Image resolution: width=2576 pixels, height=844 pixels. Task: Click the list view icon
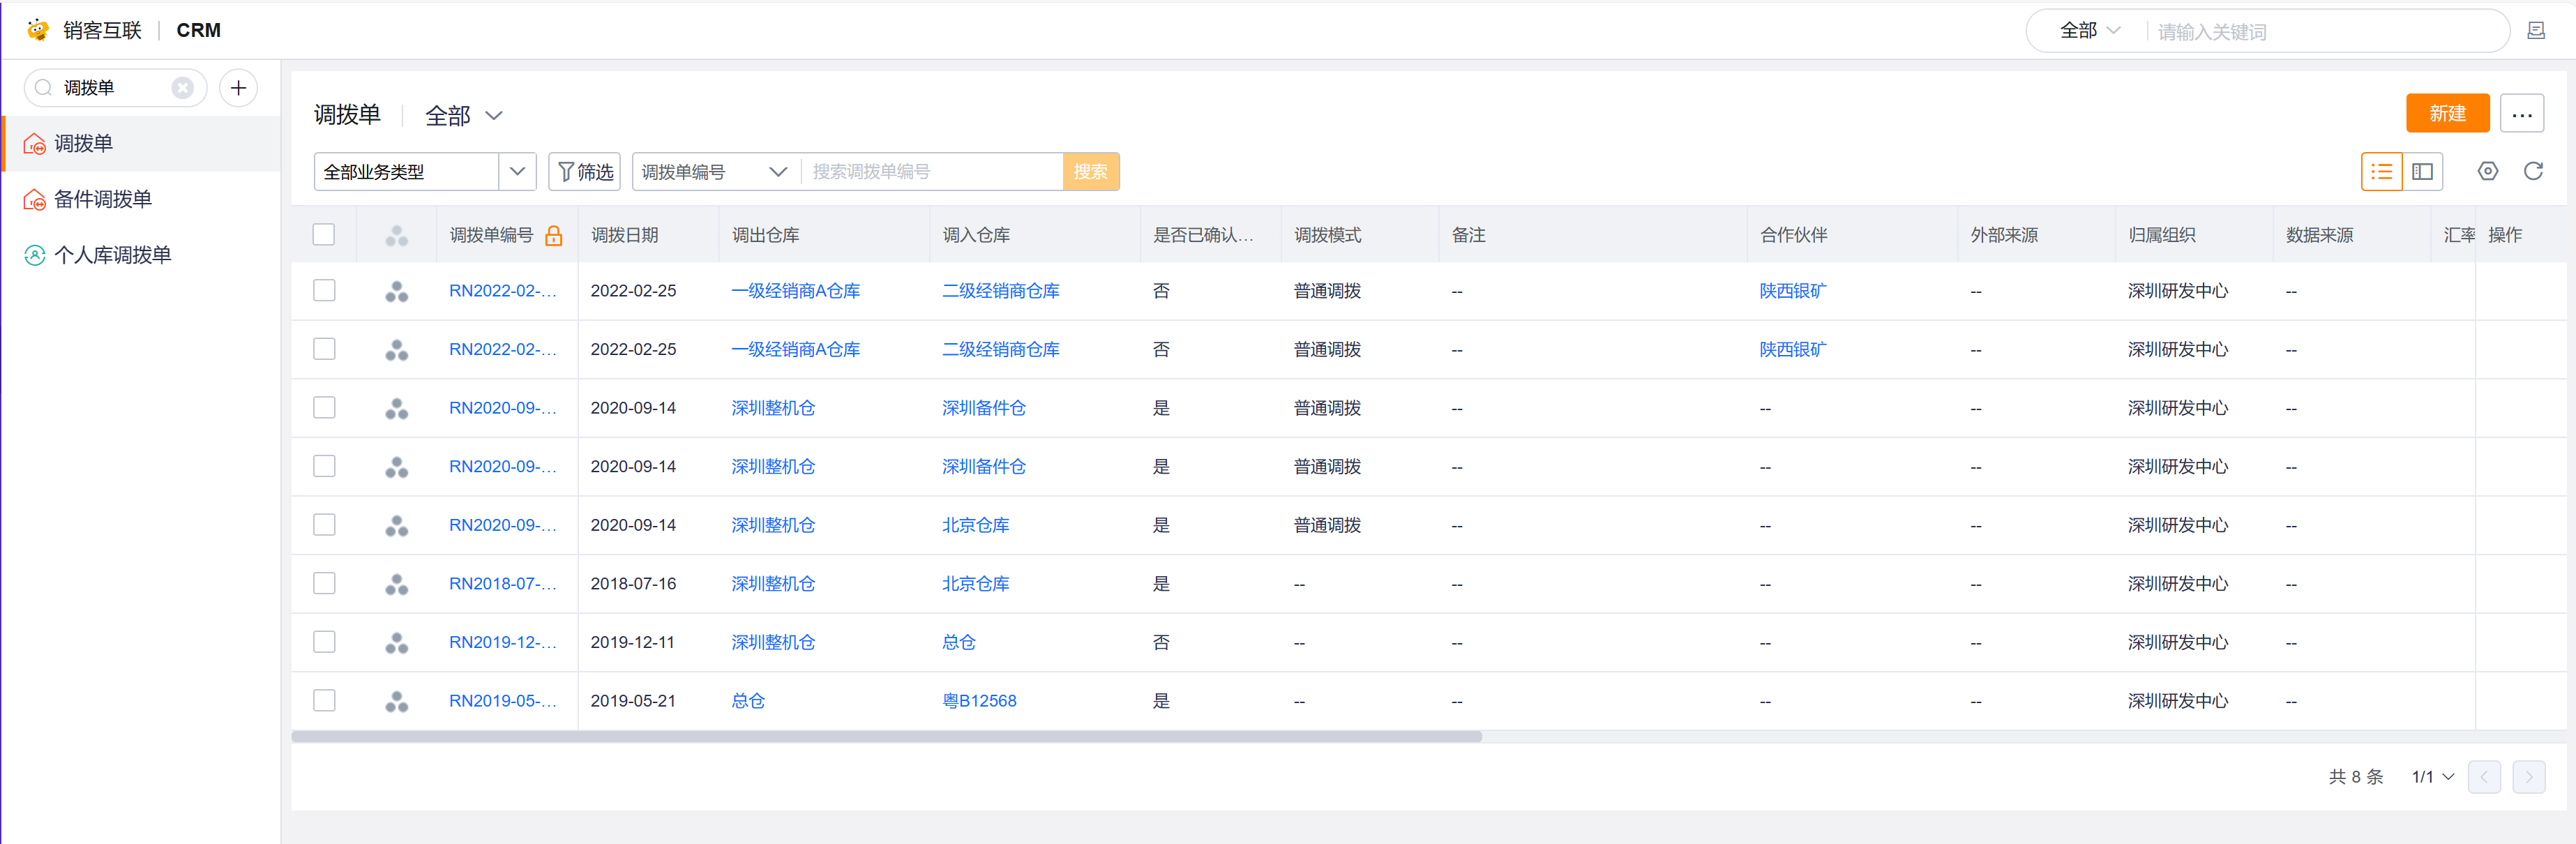(2381, 172)
